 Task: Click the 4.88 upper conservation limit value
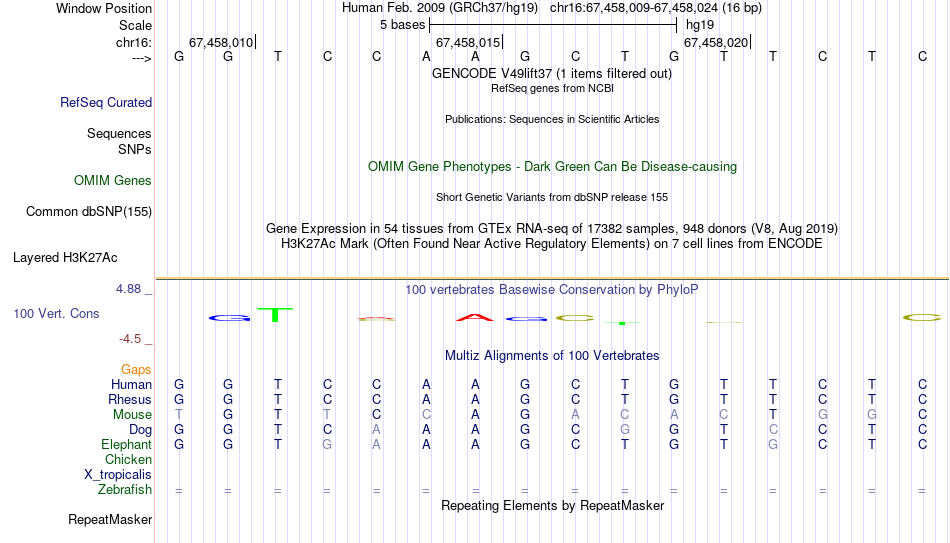click(x=128, y=289)
